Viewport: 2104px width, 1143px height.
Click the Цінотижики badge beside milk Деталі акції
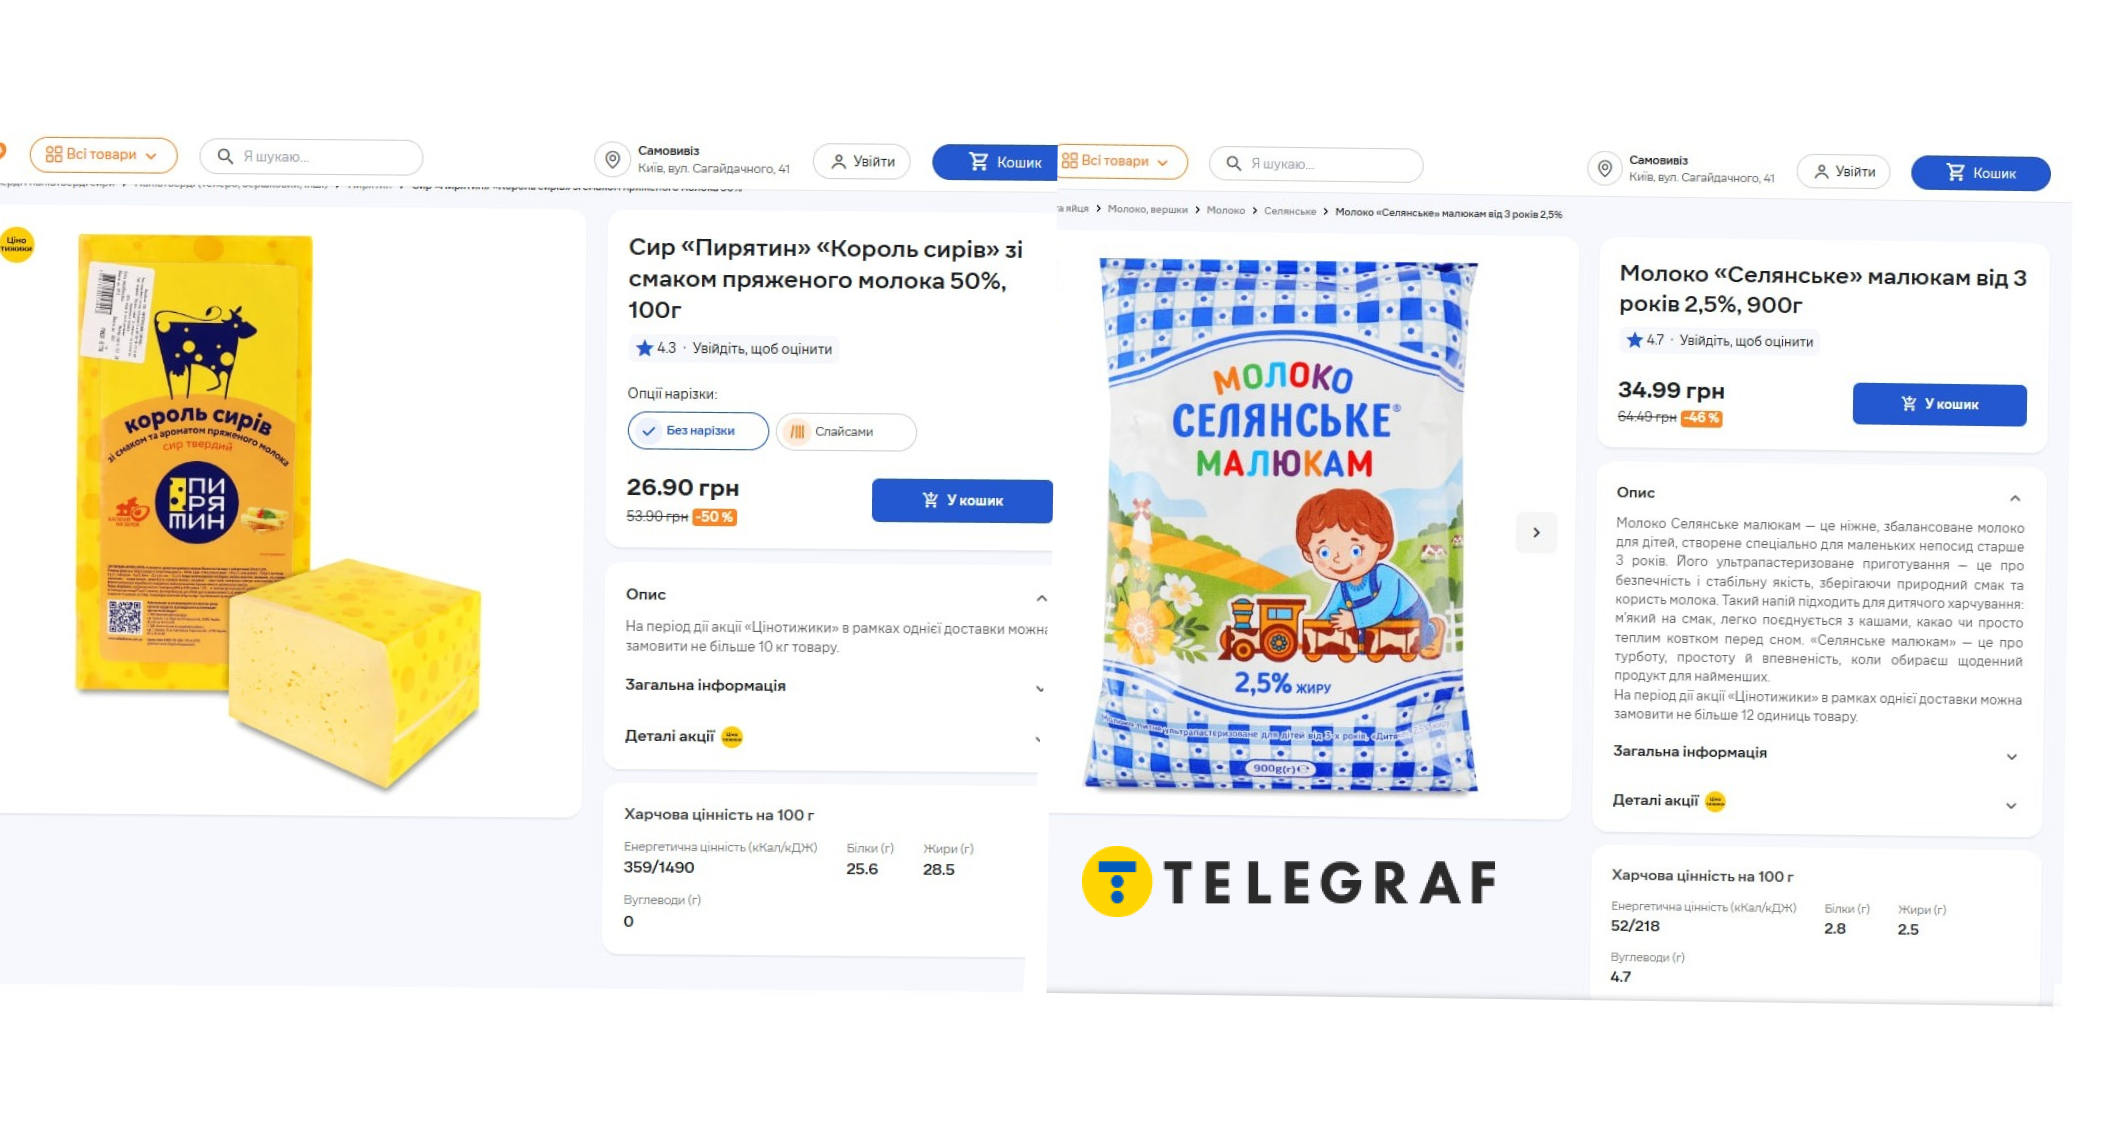point(1715,801)
